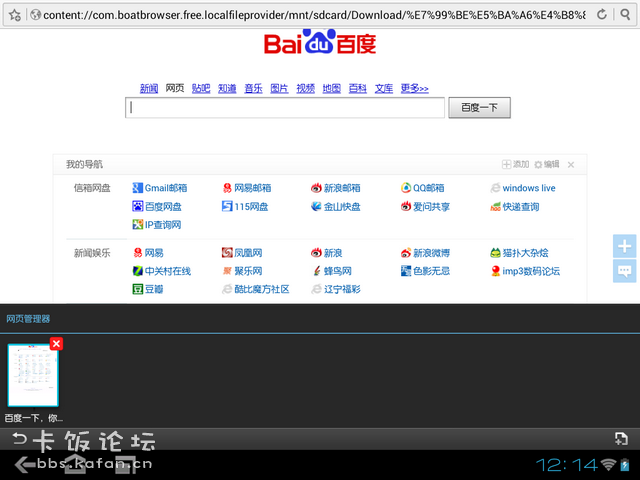Click the blue plus side button
This screenshot has width=640, height=480.
(624, 246)
